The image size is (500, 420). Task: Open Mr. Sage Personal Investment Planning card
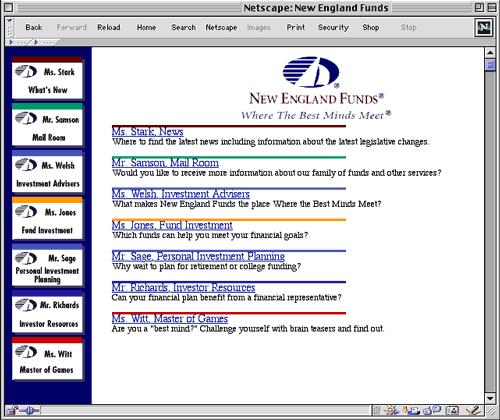tap(47, 265)
